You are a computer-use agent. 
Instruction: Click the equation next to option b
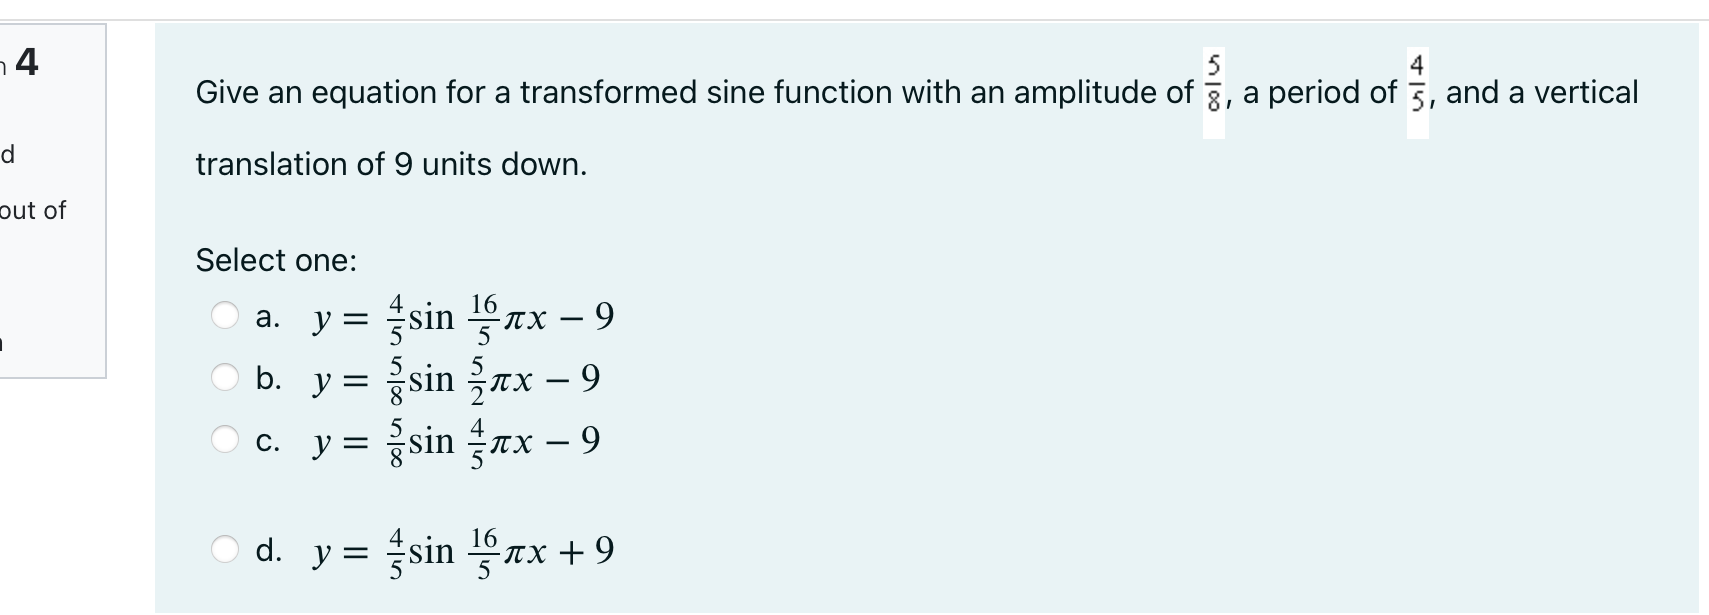click(x=455, y=377)
